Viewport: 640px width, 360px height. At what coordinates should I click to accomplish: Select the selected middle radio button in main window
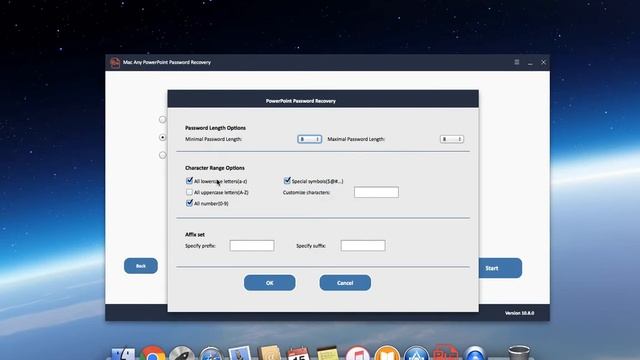tap(162, 137)
